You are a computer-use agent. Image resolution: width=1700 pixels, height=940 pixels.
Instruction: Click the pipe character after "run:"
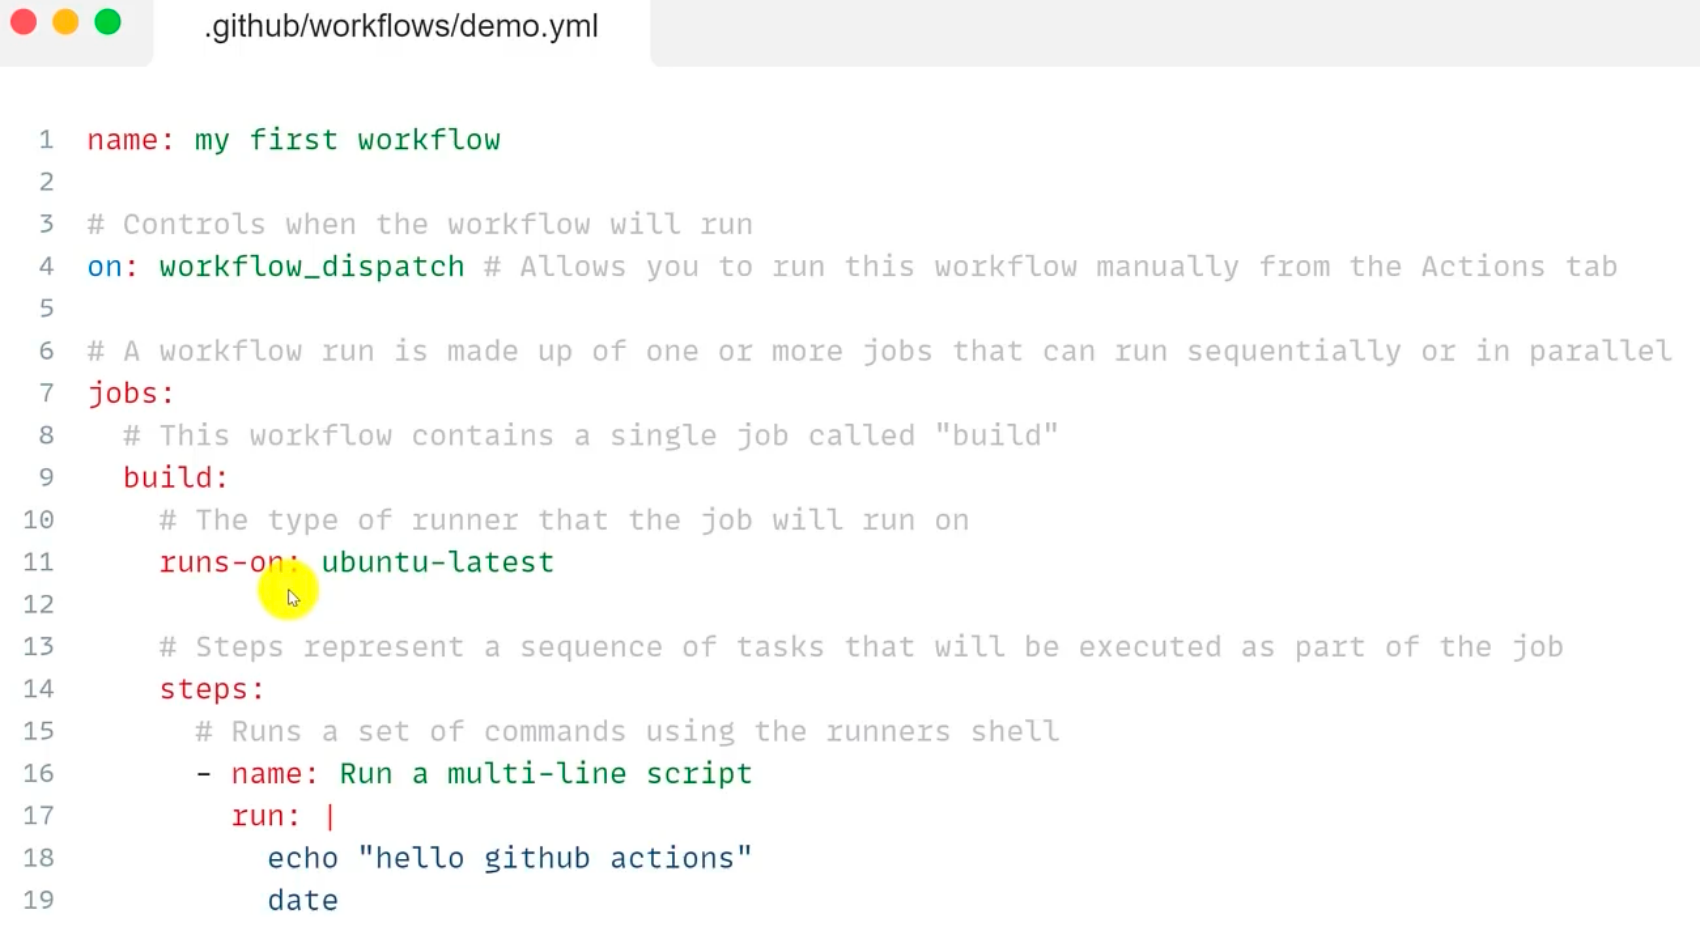pyautogui.click(x=329, y=816)
